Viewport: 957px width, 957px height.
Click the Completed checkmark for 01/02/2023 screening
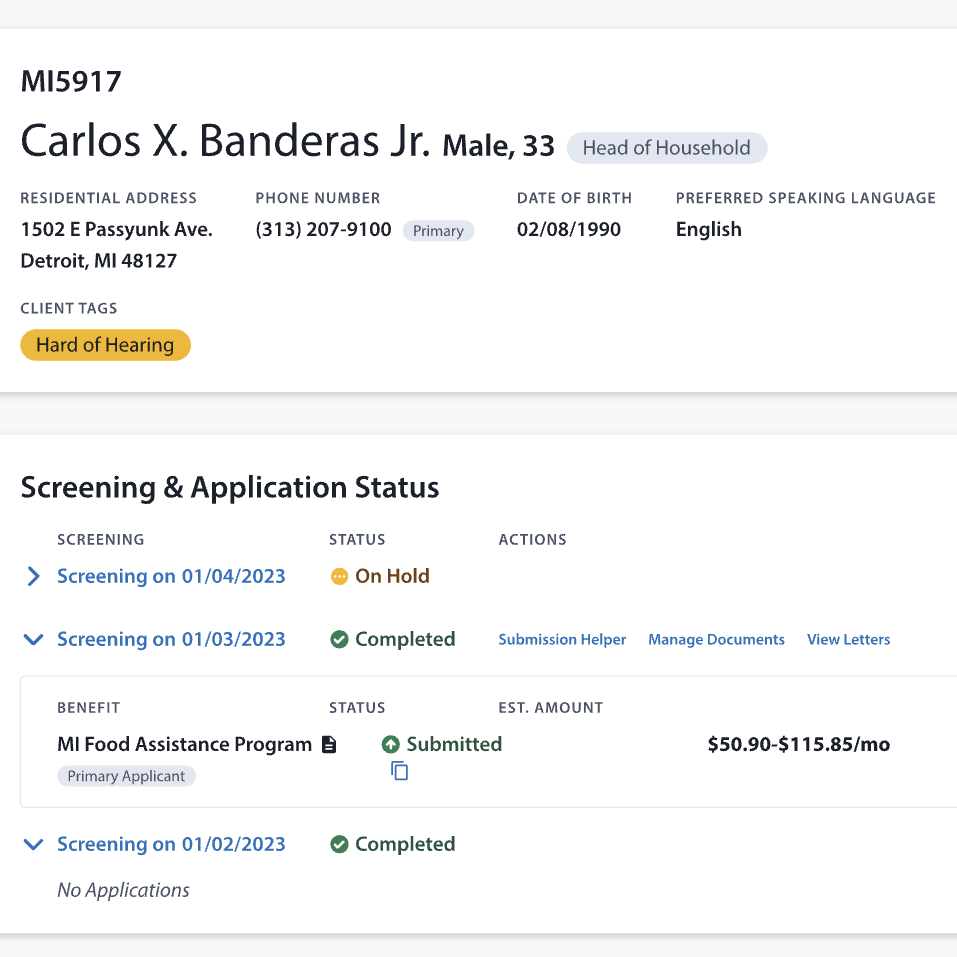coord(339,845)
